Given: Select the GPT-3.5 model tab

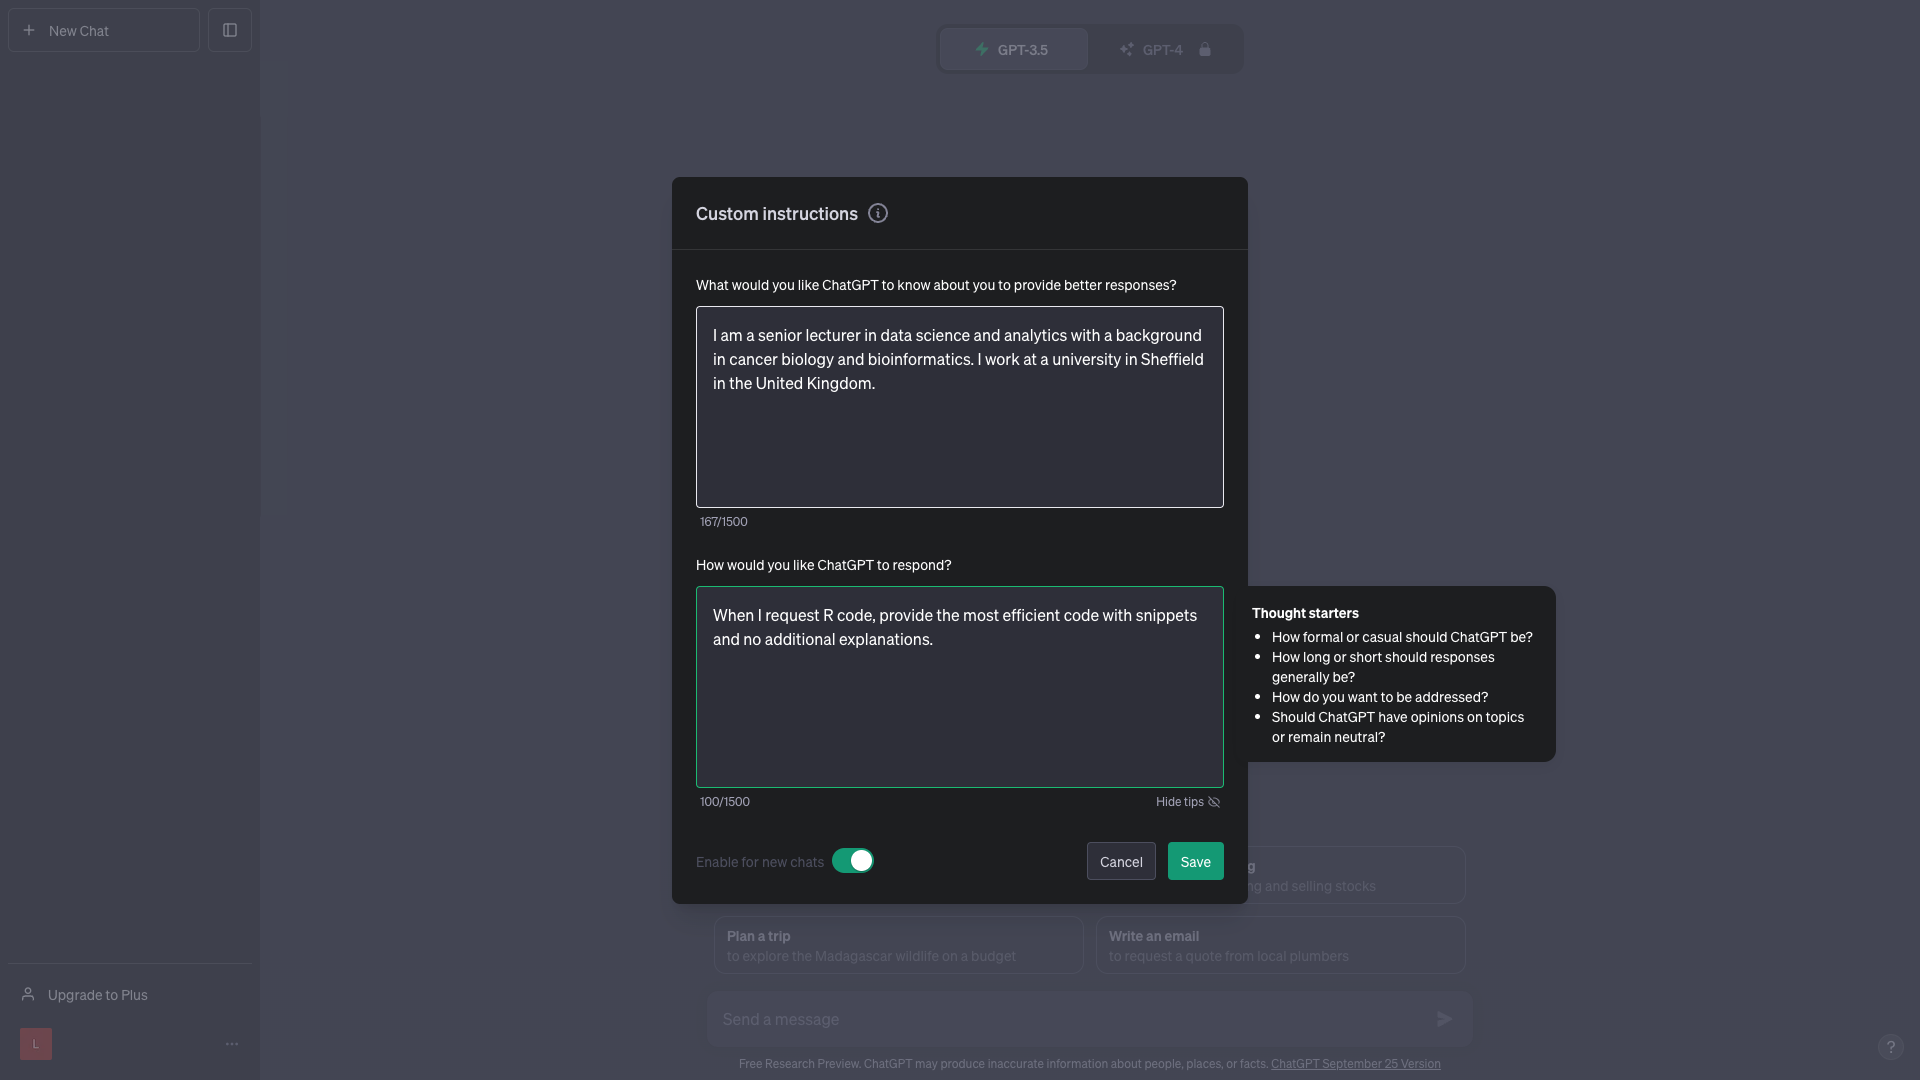Looking at the screenshot, I should [1014, 49].
